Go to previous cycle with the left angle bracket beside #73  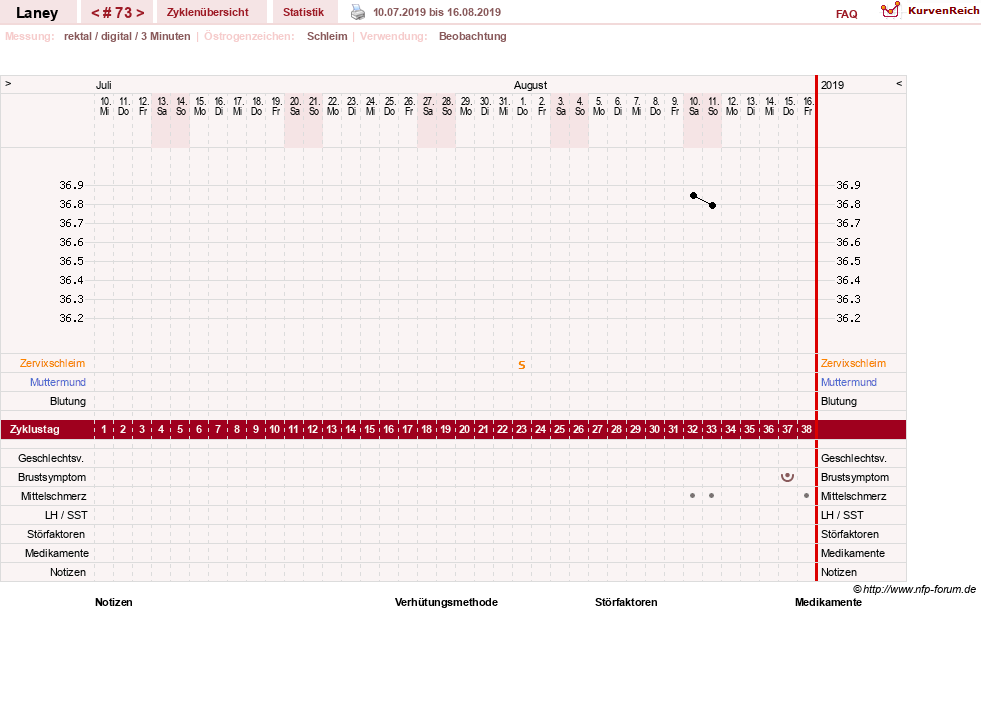point(96,13)
